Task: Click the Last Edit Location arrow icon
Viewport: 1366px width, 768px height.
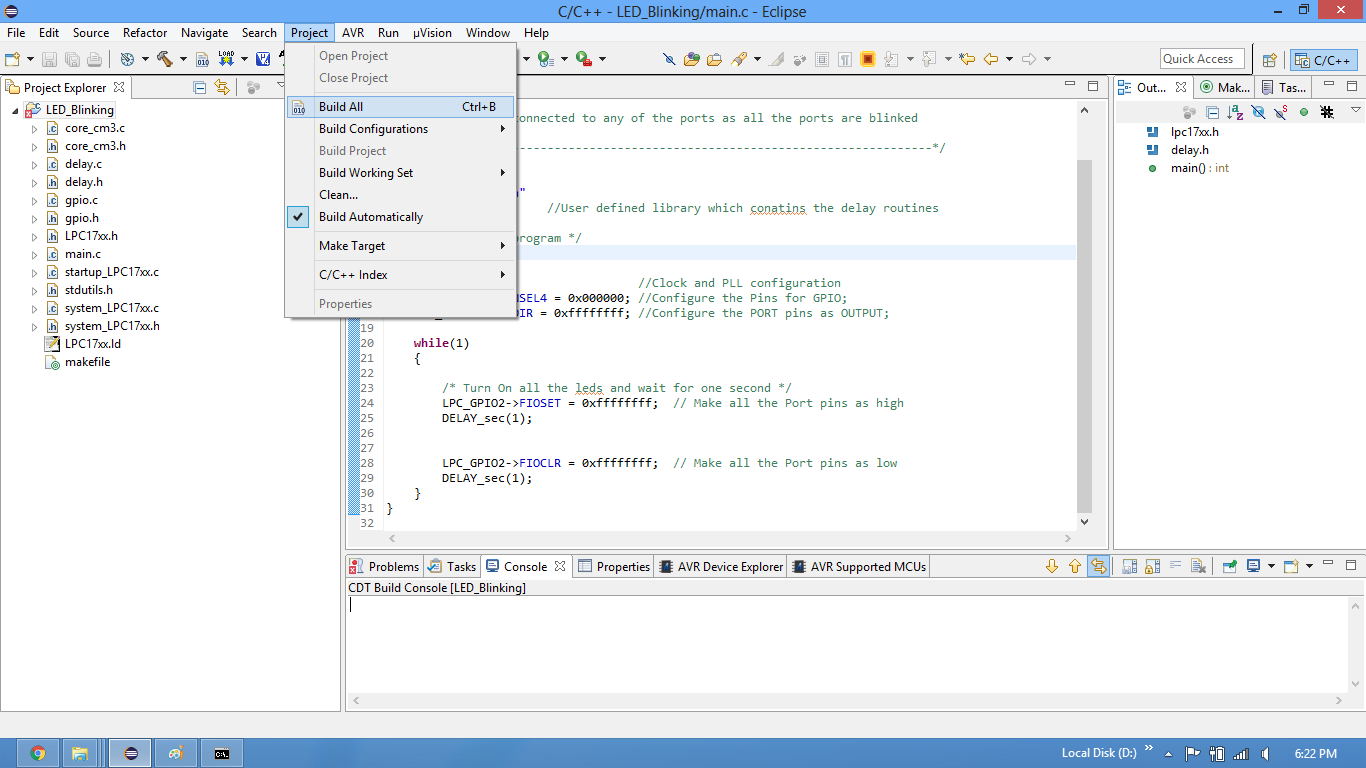Action: point(967,59)
